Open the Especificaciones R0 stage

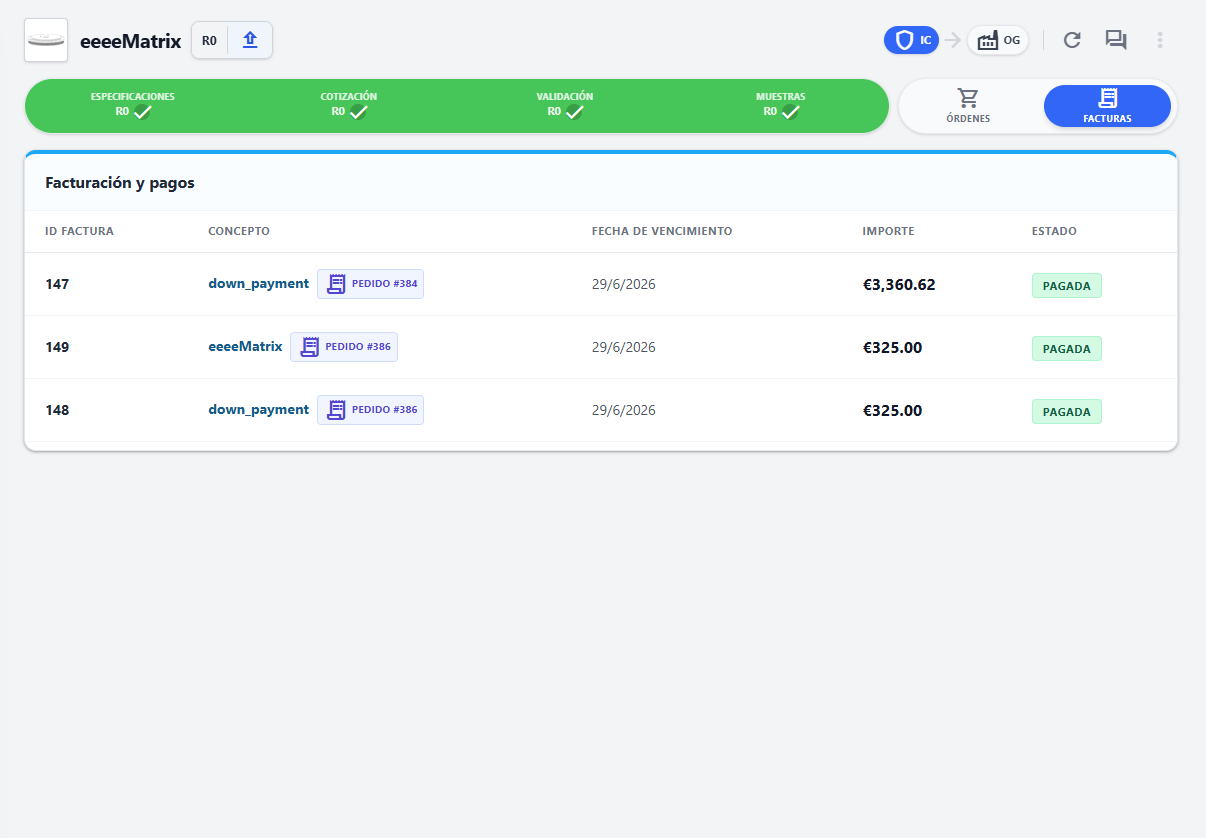coord(133,105)
